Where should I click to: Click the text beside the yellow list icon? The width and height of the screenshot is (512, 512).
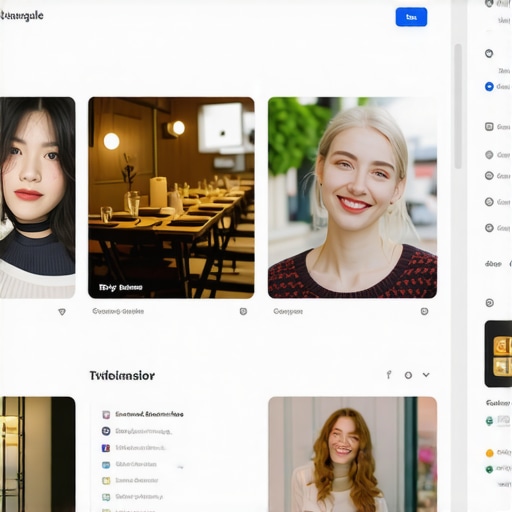(x=137, y=480)
